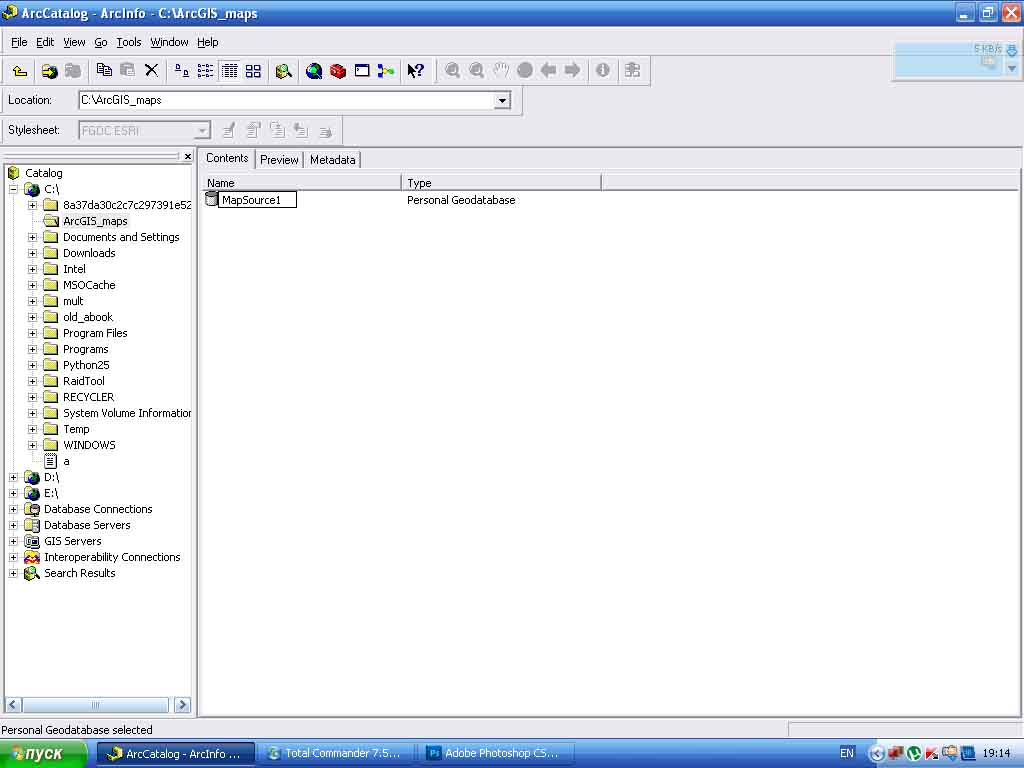Expand the Program Files folder
The image size is (1024, 768).
32,333
